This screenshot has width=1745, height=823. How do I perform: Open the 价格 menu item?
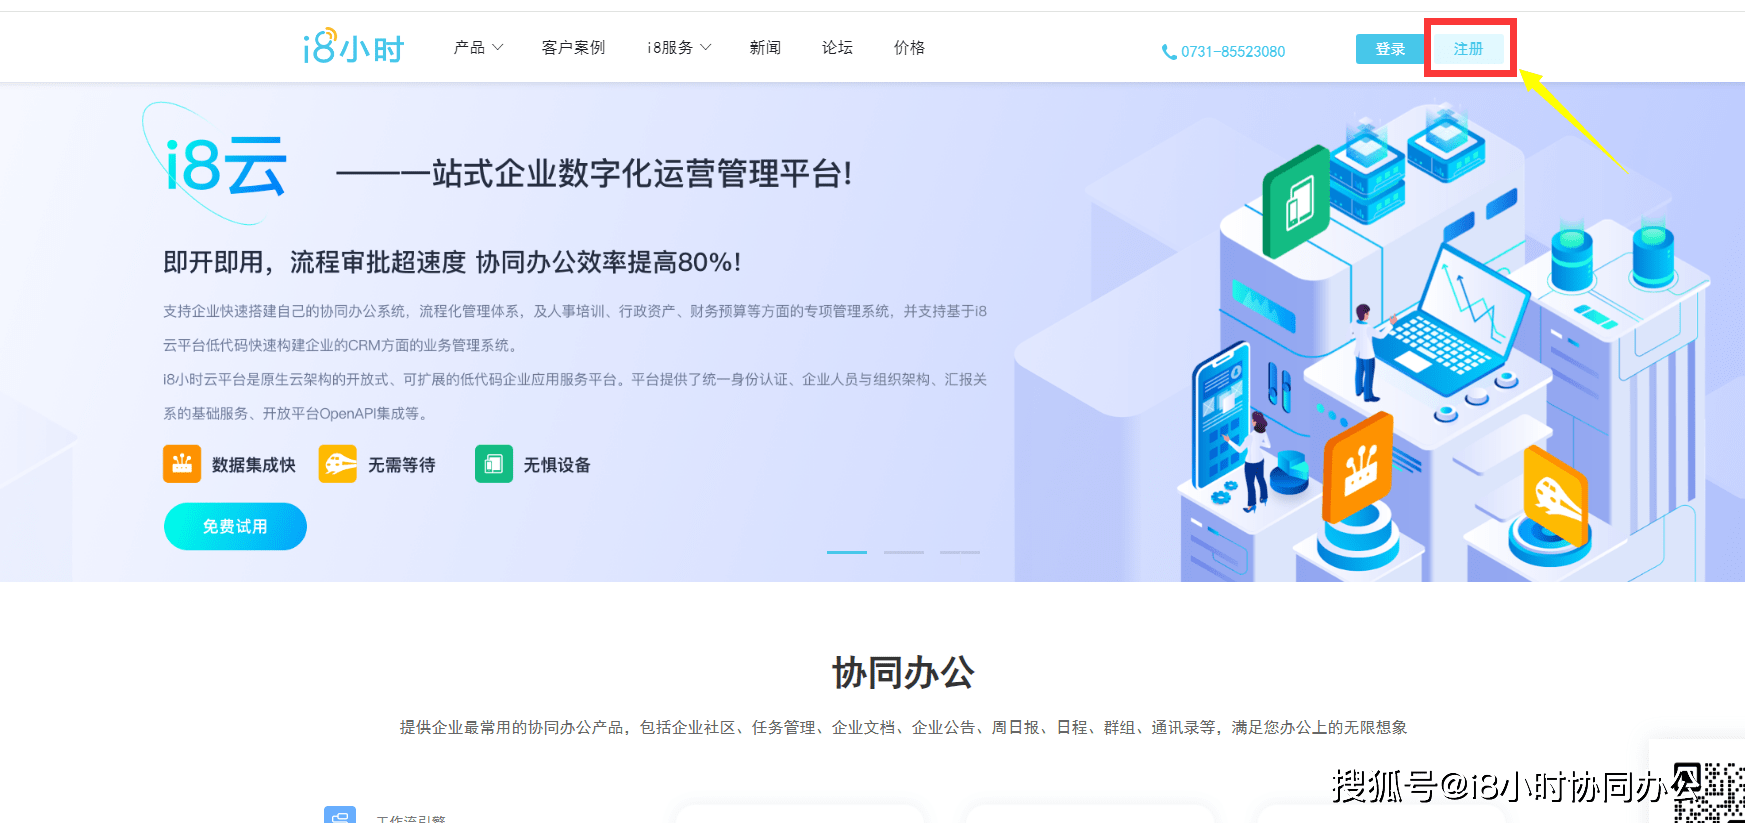(x=909, y=47)
